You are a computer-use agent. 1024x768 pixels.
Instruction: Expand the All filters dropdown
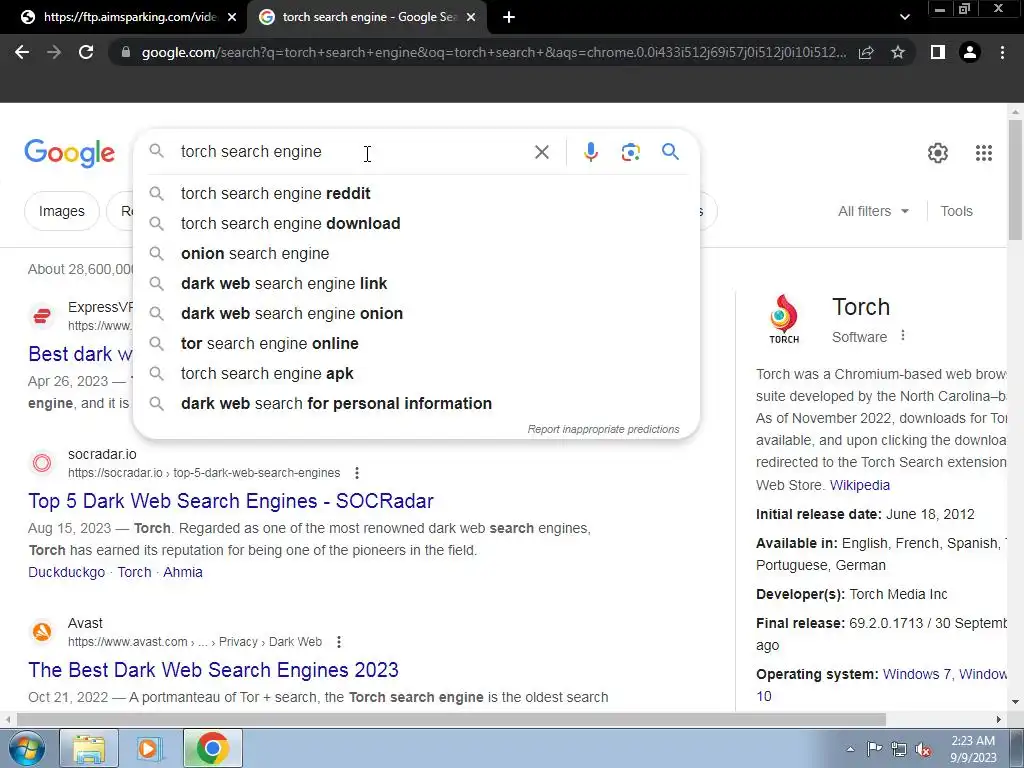pos(873,211)
